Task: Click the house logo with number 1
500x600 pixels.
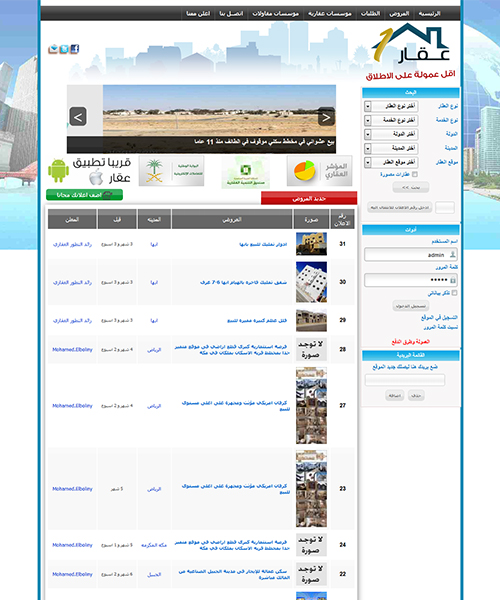Action: click(x=411, y=43)
